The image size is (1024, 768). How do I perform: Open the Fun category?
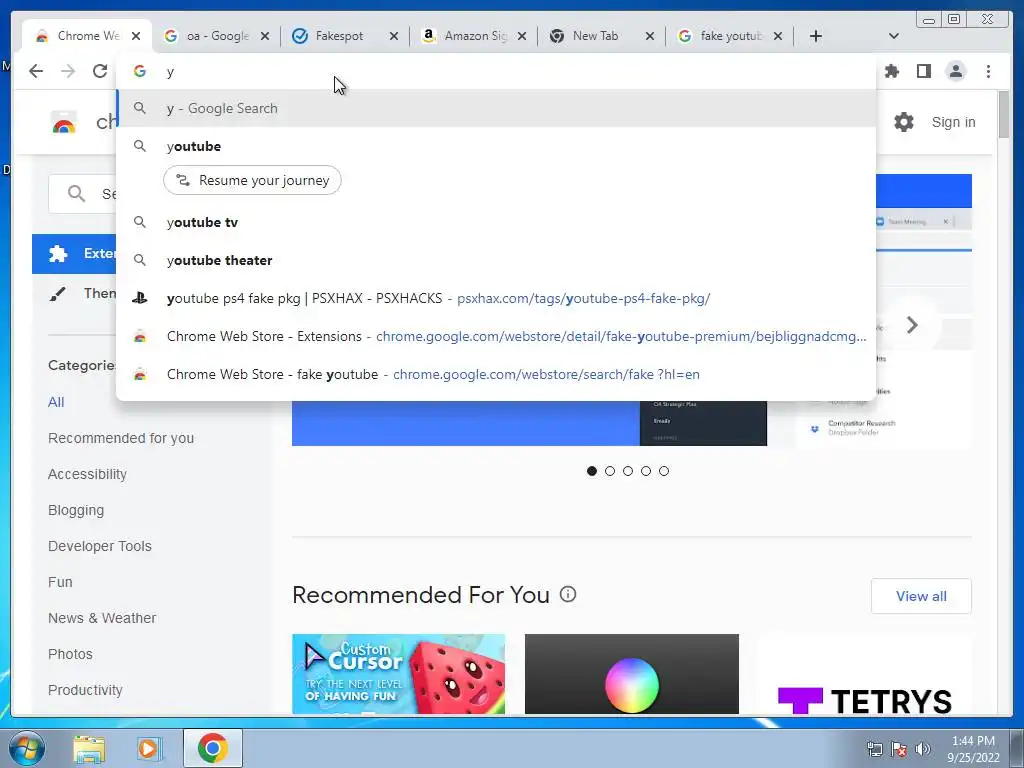pyautogui.click(x=60, y=582)
